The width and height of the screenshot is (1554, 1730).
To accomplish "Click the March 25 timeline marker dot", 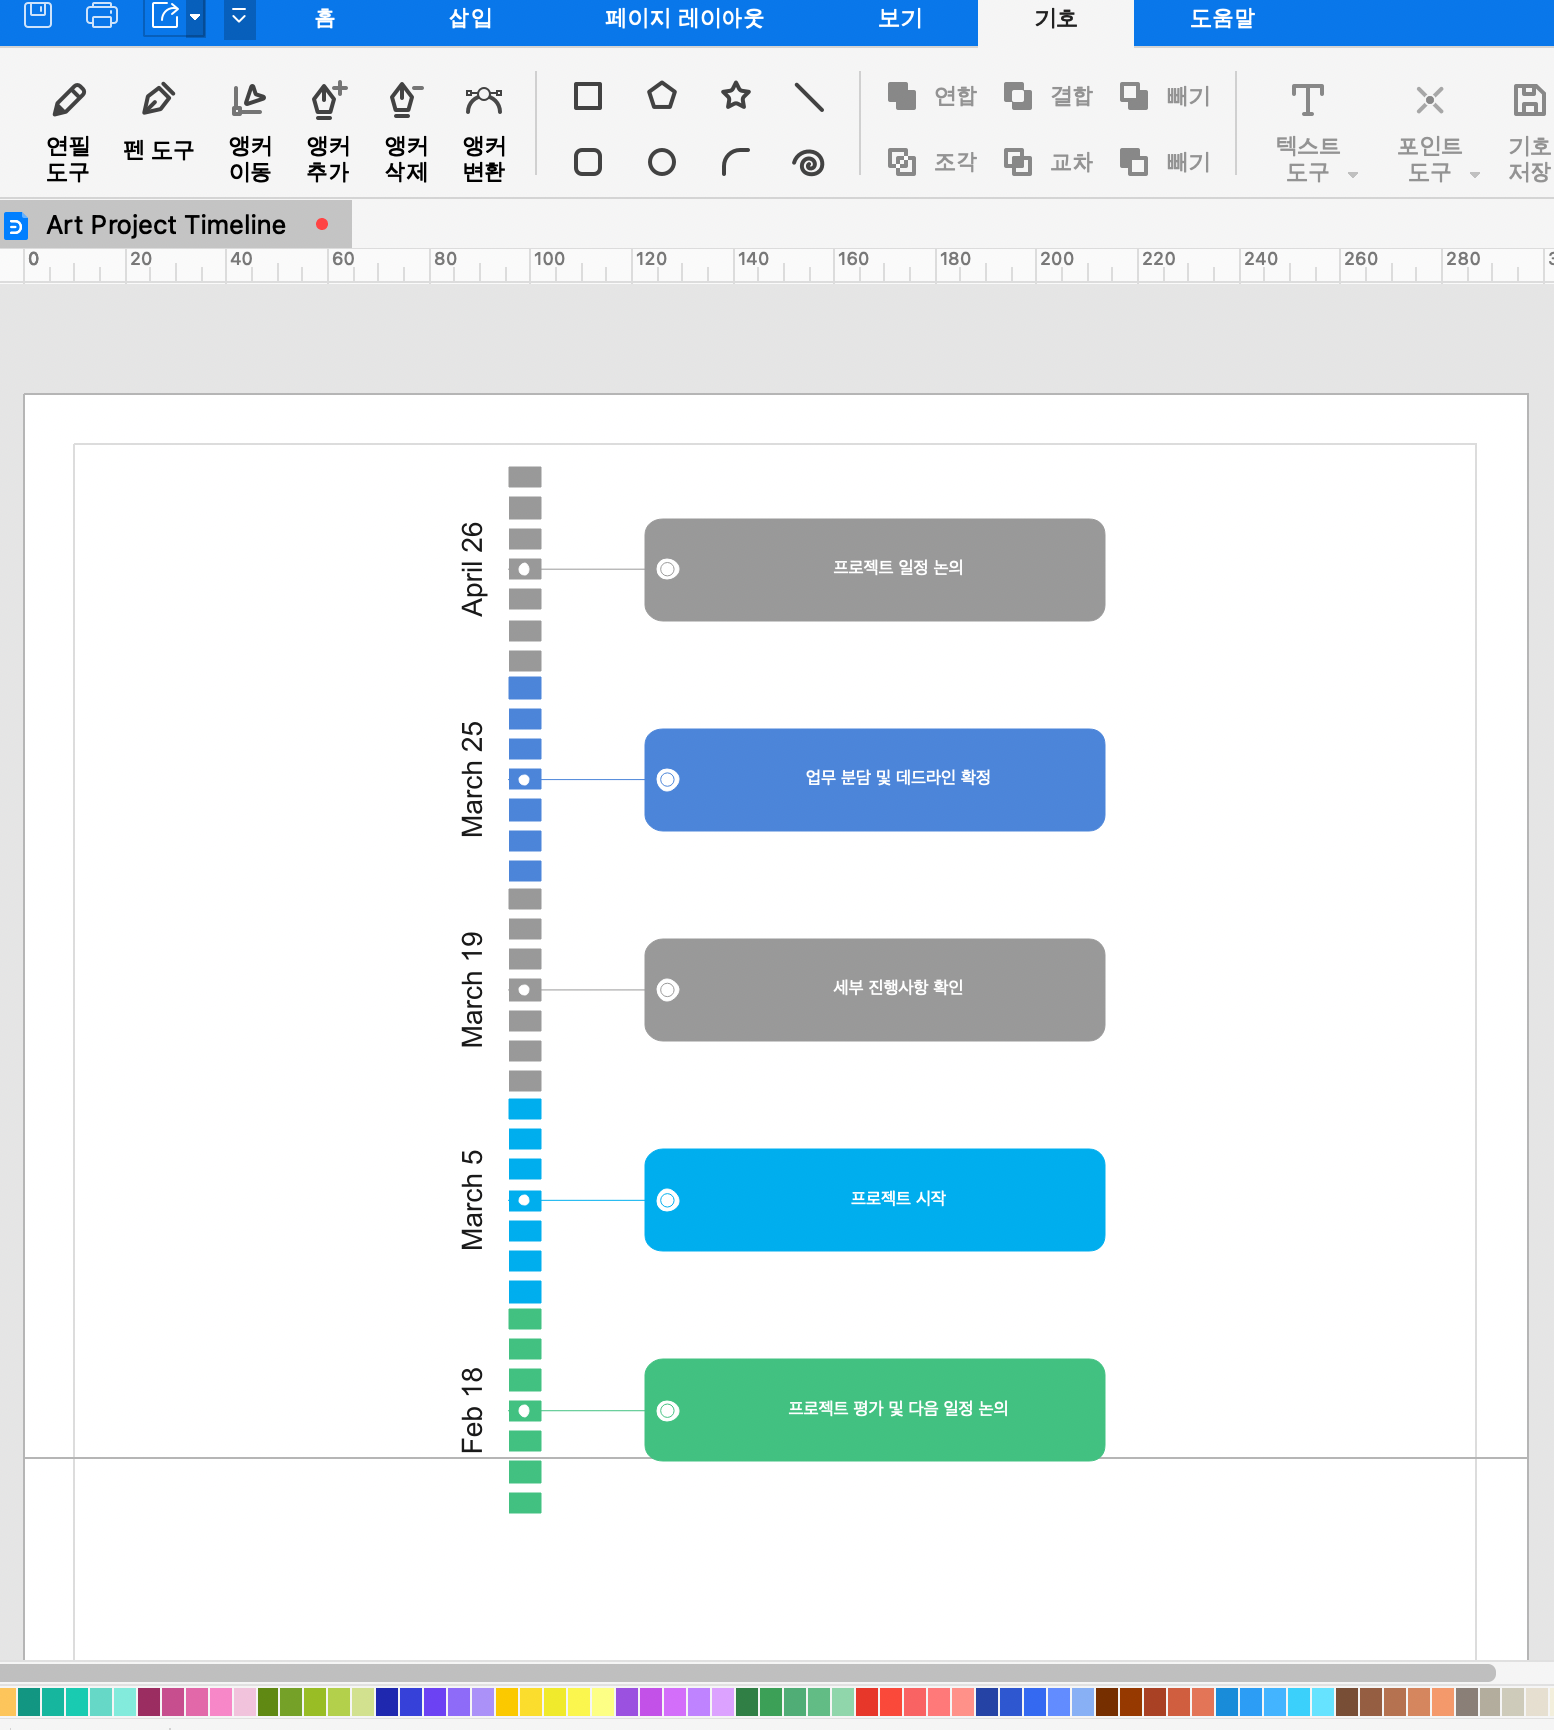I will 524,779.
